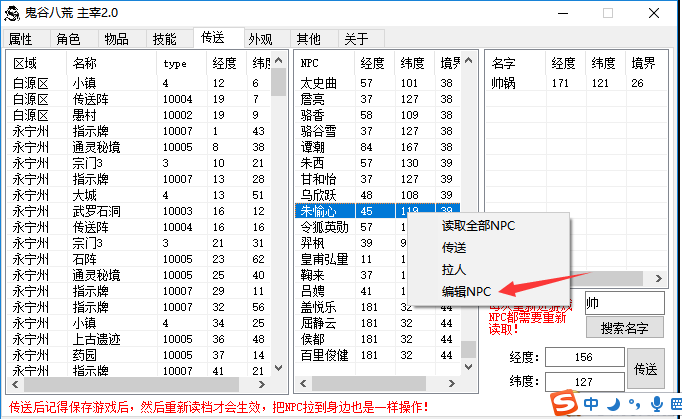682x419 pixels.
Task: Select NPC 百里俊健 in the list
Action: click(378, 355)
